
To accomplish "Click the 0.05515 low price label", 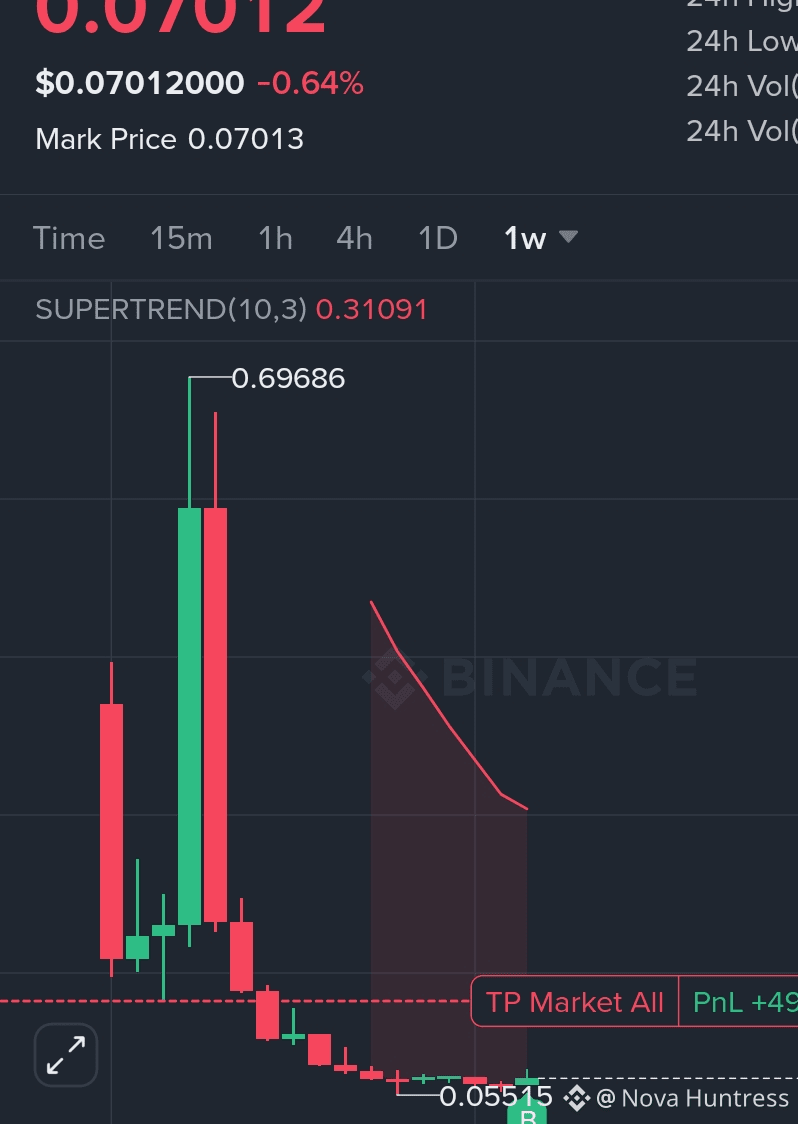I will [x=495, y=1097].
